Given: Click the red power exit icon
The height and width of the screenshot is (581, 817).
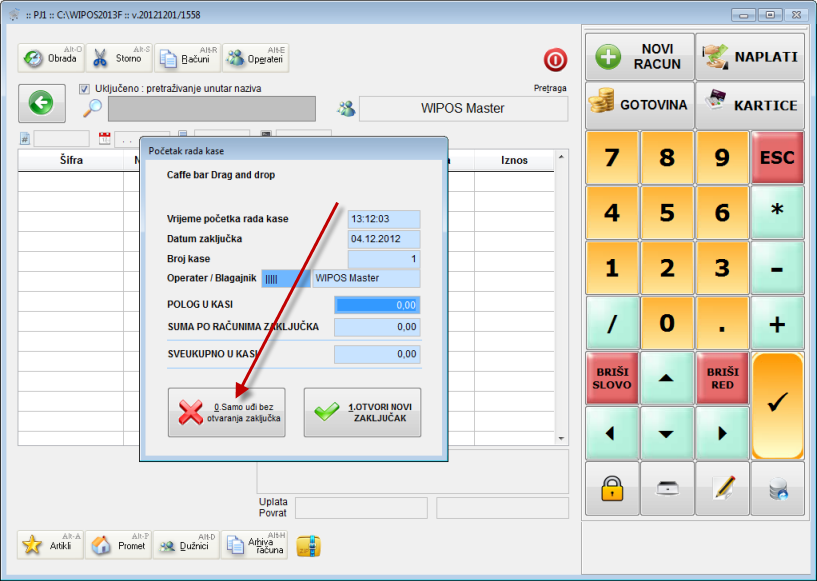Looking at the screenshot, I should point(555,59).
